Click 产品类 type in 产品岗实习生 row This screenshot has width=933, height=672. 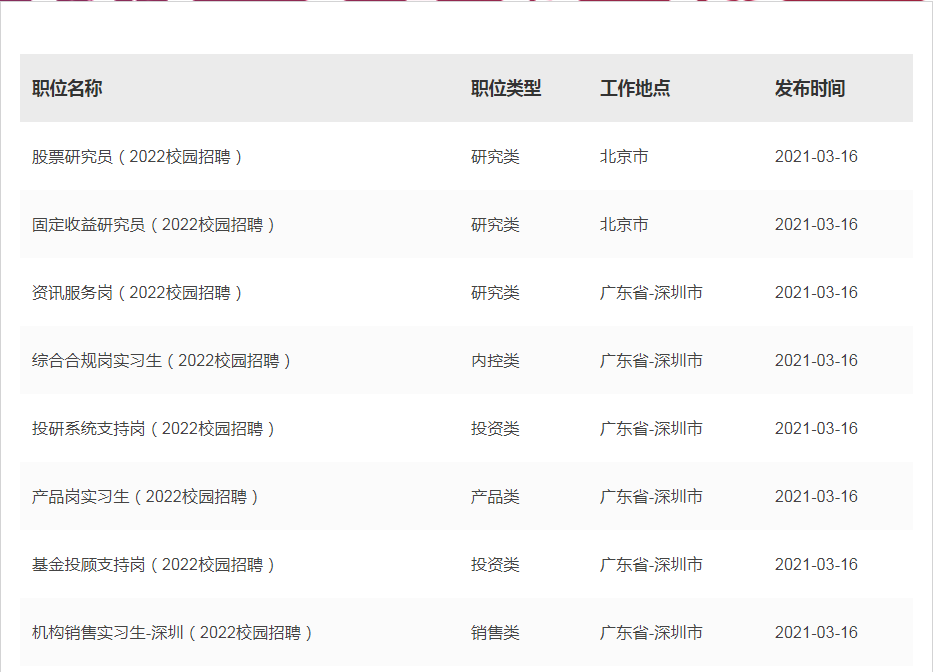495,497
